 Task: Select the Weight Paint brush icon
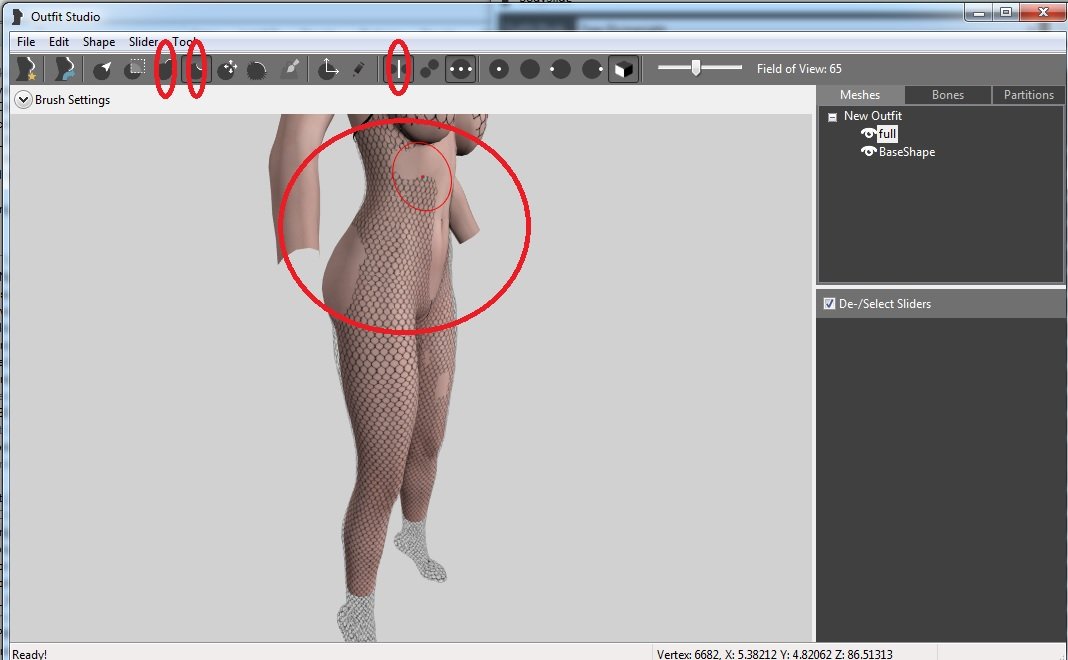[291, 70]
